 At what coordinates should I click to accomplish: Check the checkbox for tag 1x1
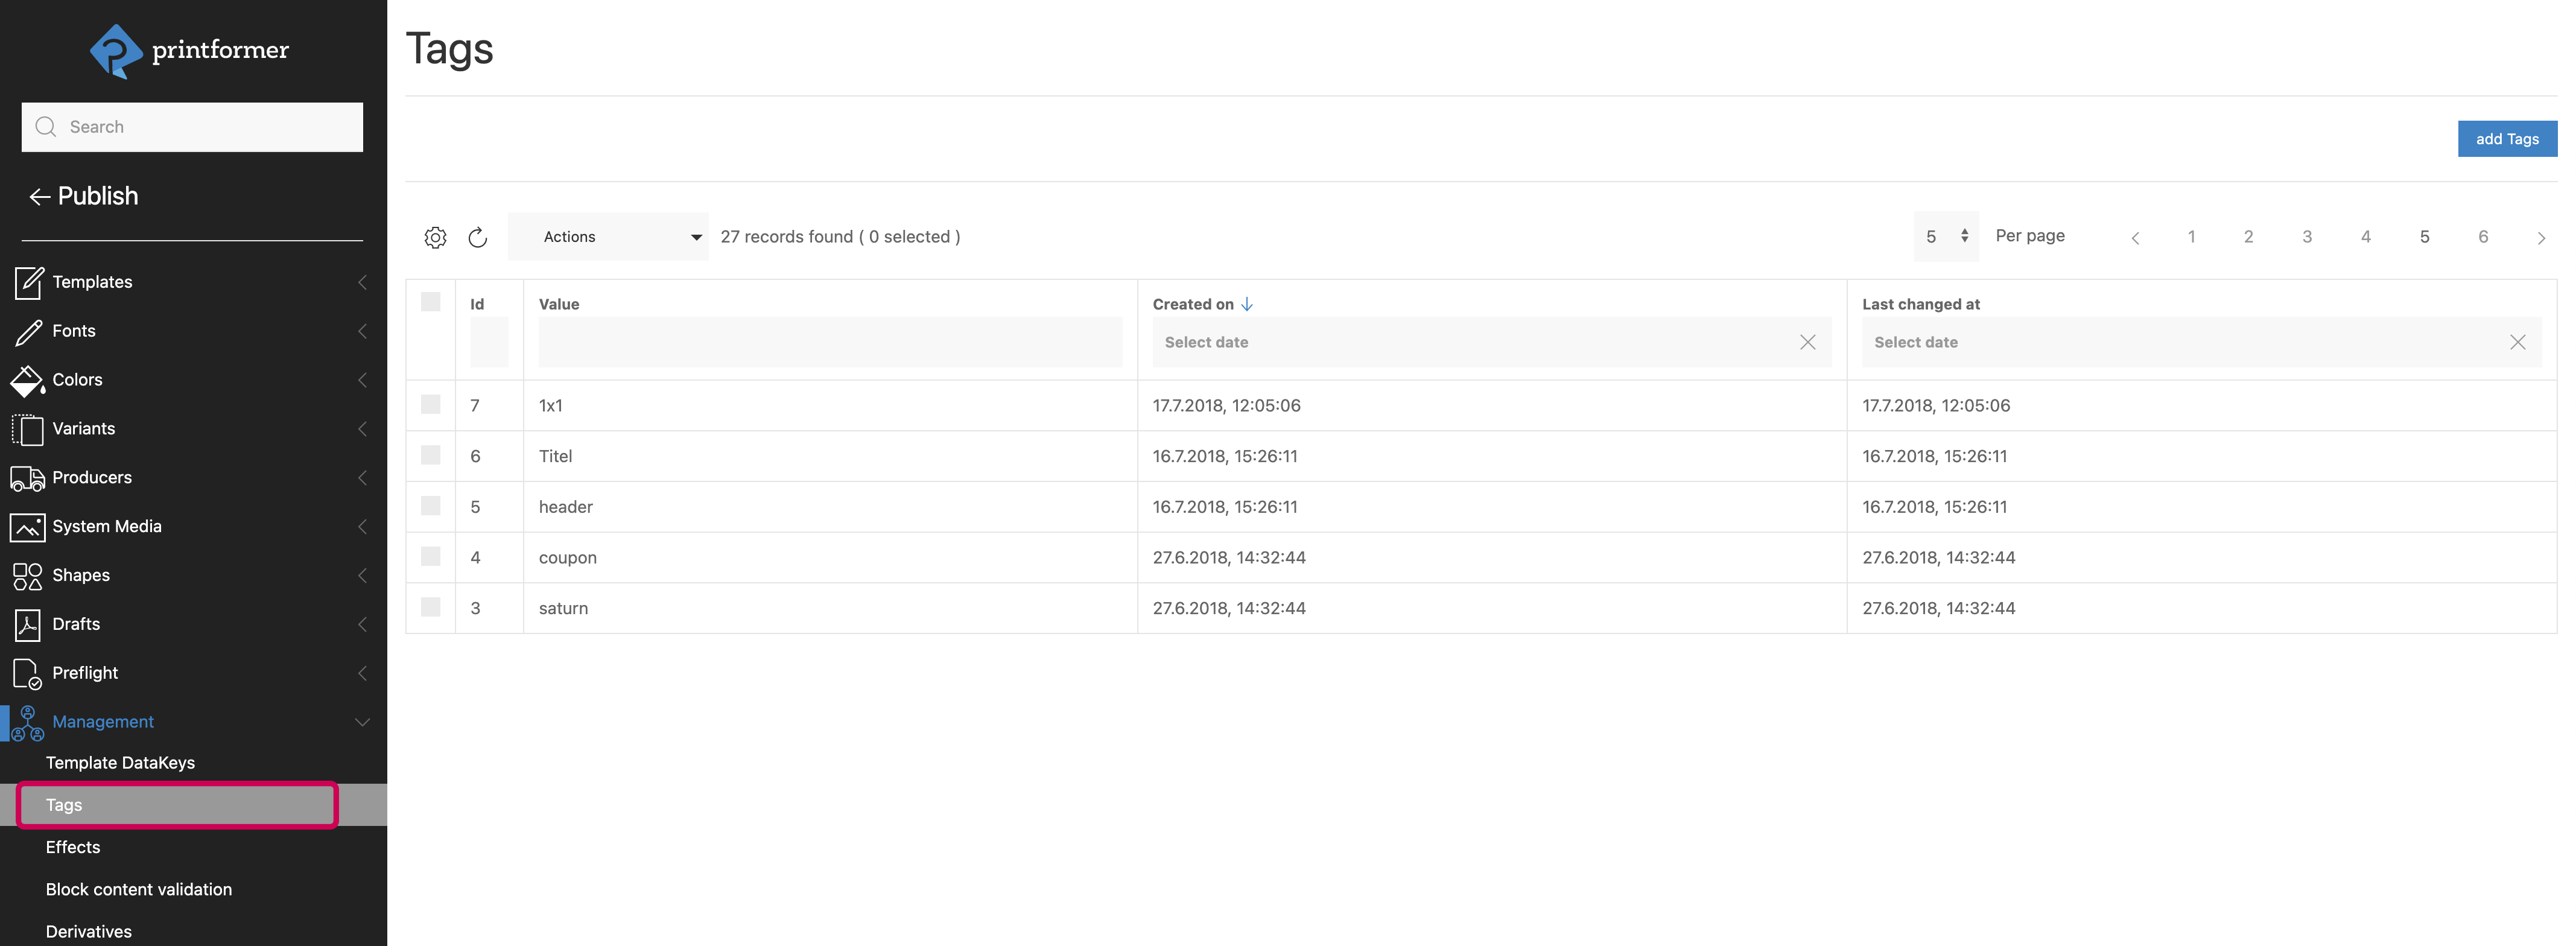431,404
